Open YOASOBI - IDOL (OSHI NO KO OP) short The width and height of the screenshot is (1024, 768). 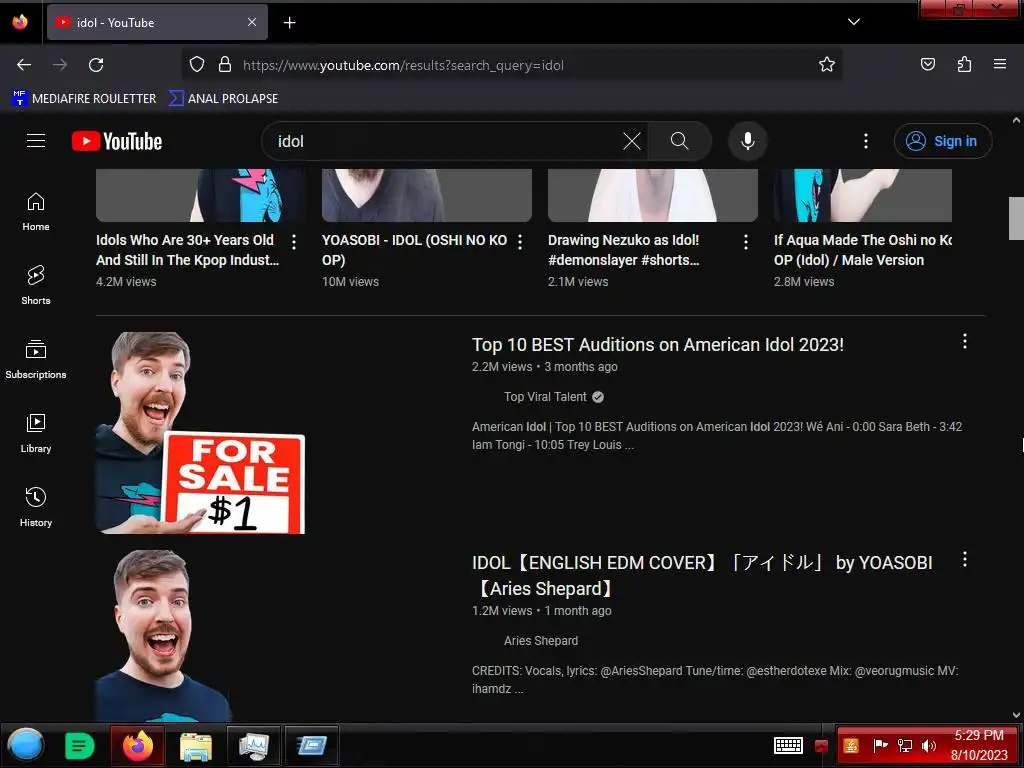coord(415,250)
